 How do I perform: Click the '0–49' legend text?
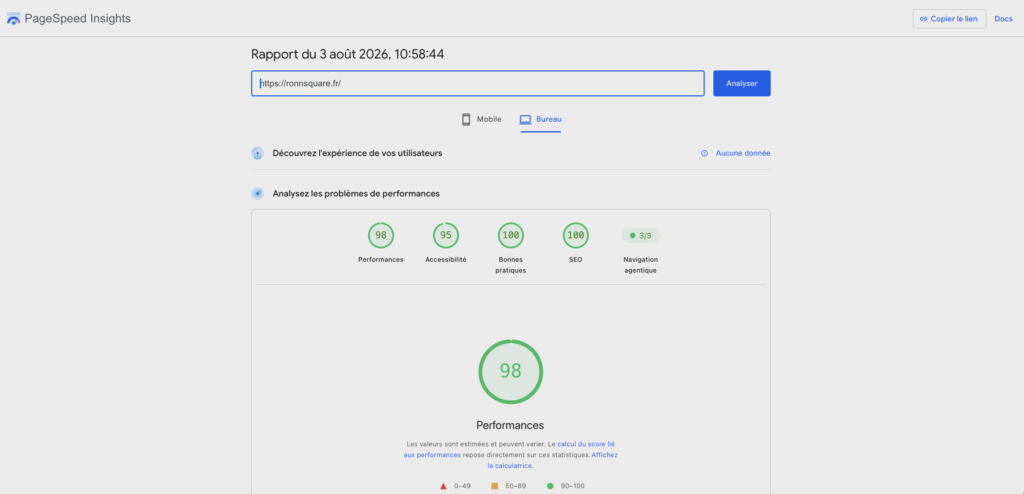(x=462, y=486)
